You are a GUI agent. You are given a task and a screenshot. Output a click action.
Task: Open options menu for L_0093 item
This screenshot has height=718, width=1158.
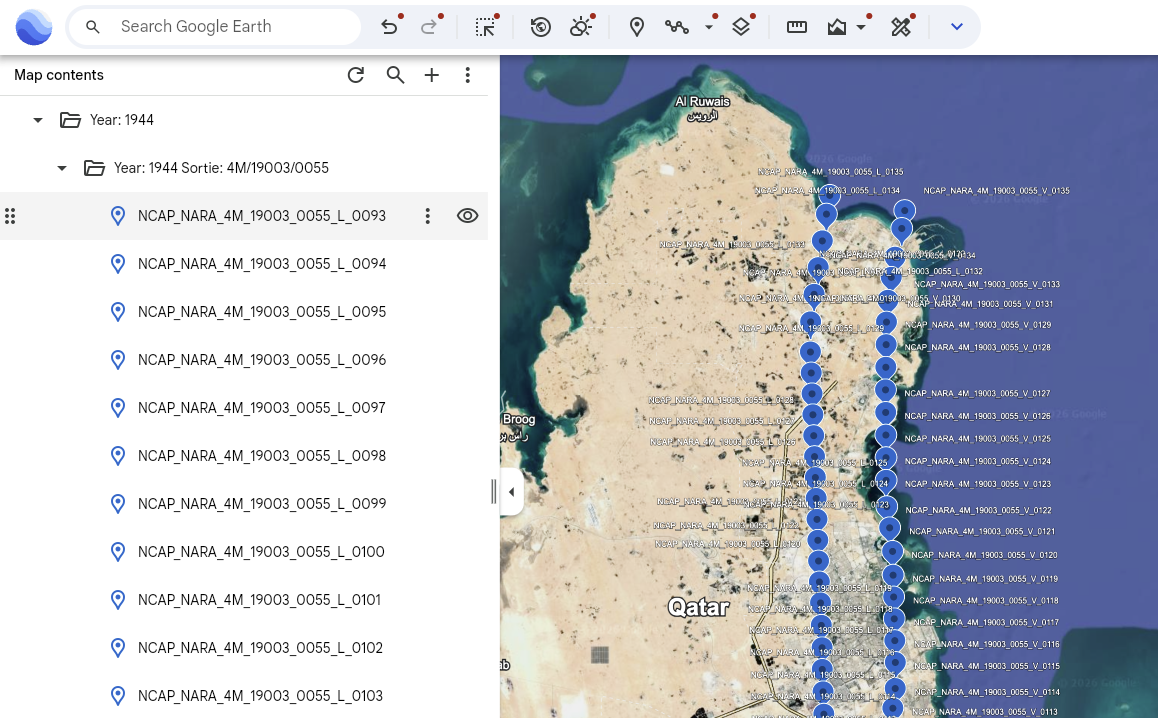click(427, 216)
